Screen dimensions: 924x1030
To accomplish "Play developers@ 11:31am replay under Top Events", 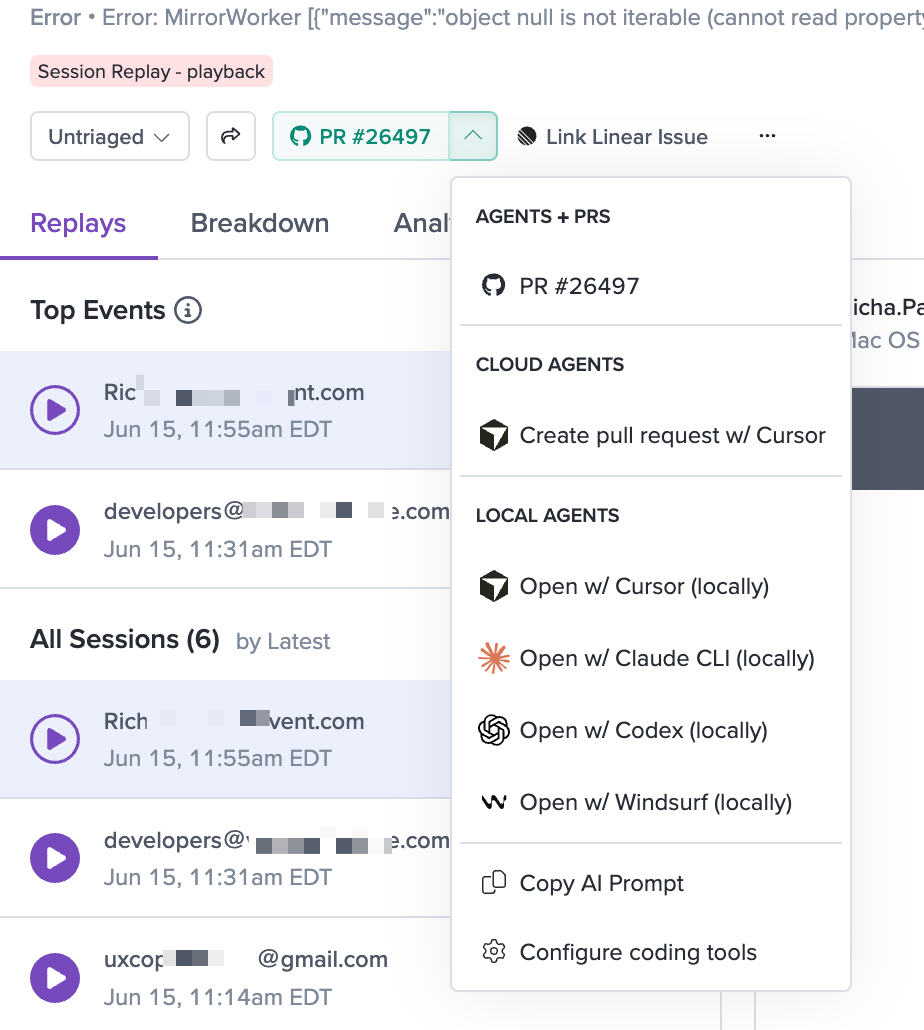I will coord(55,529).
